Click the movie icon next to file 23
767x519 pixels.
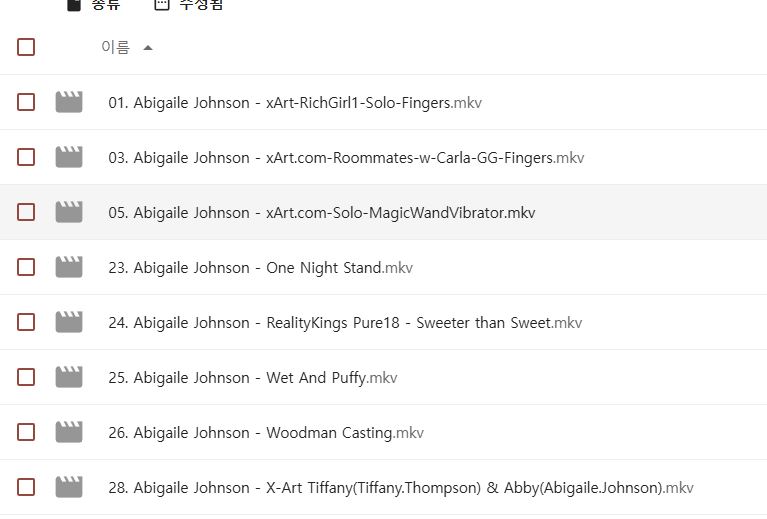(69, 267)
